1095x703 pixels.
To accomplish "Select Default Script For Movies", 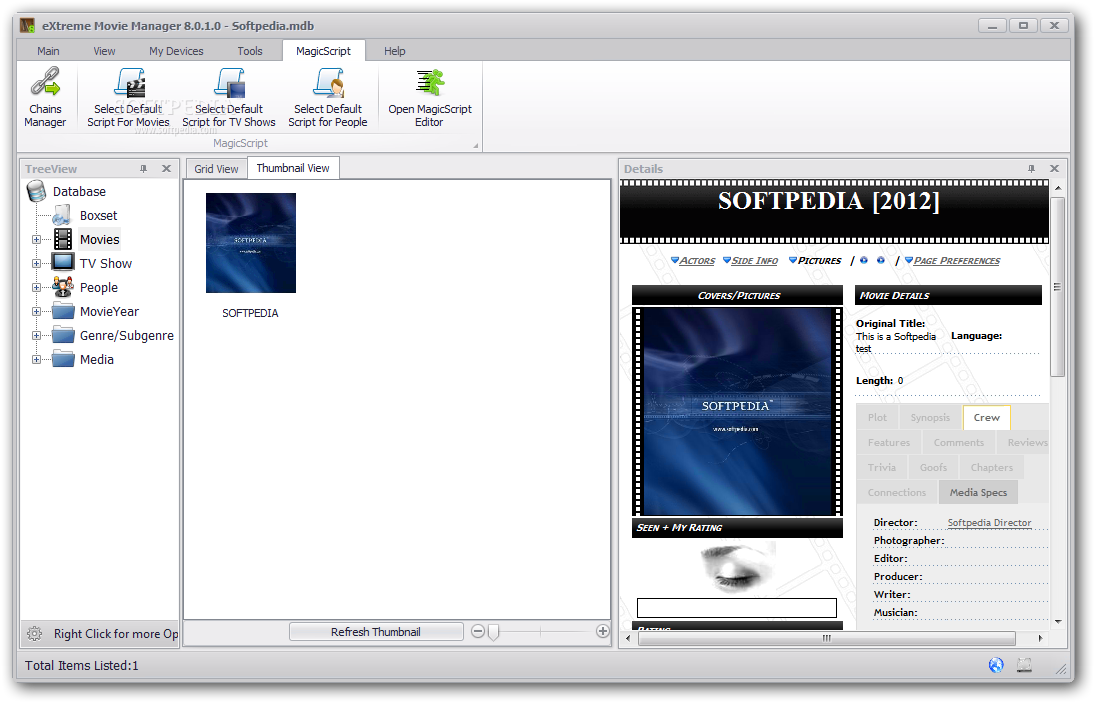I will point(128,97).
